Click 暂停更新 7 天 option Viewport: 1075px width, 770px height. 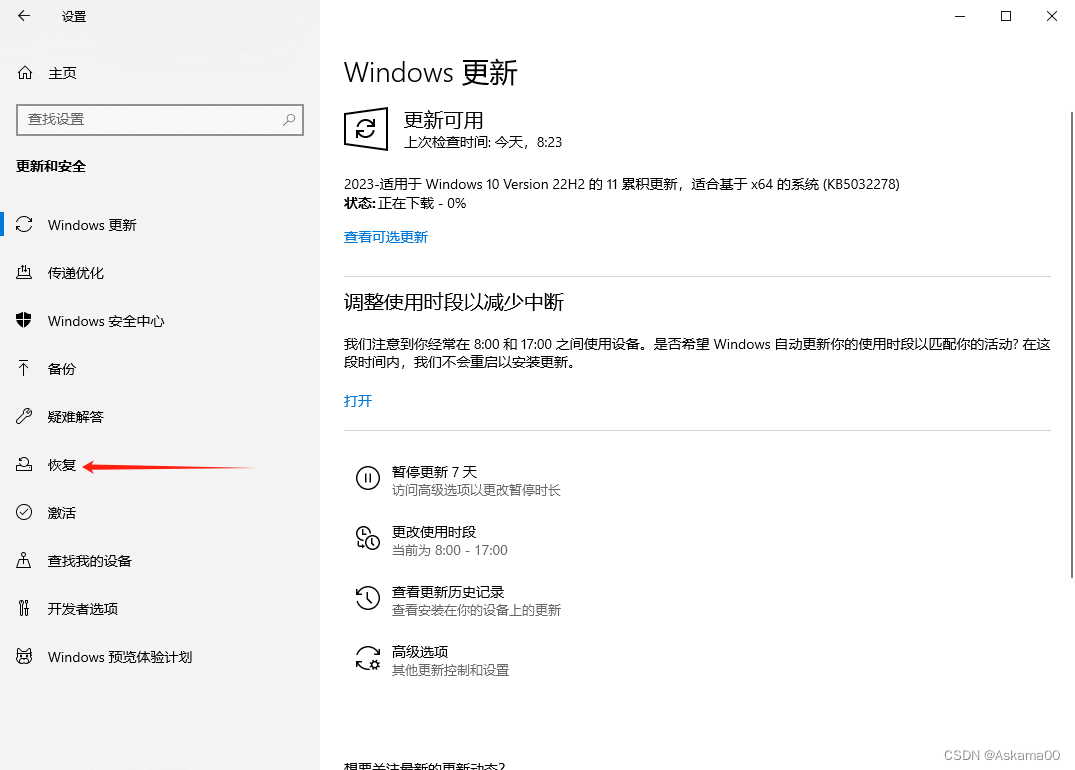458,481
